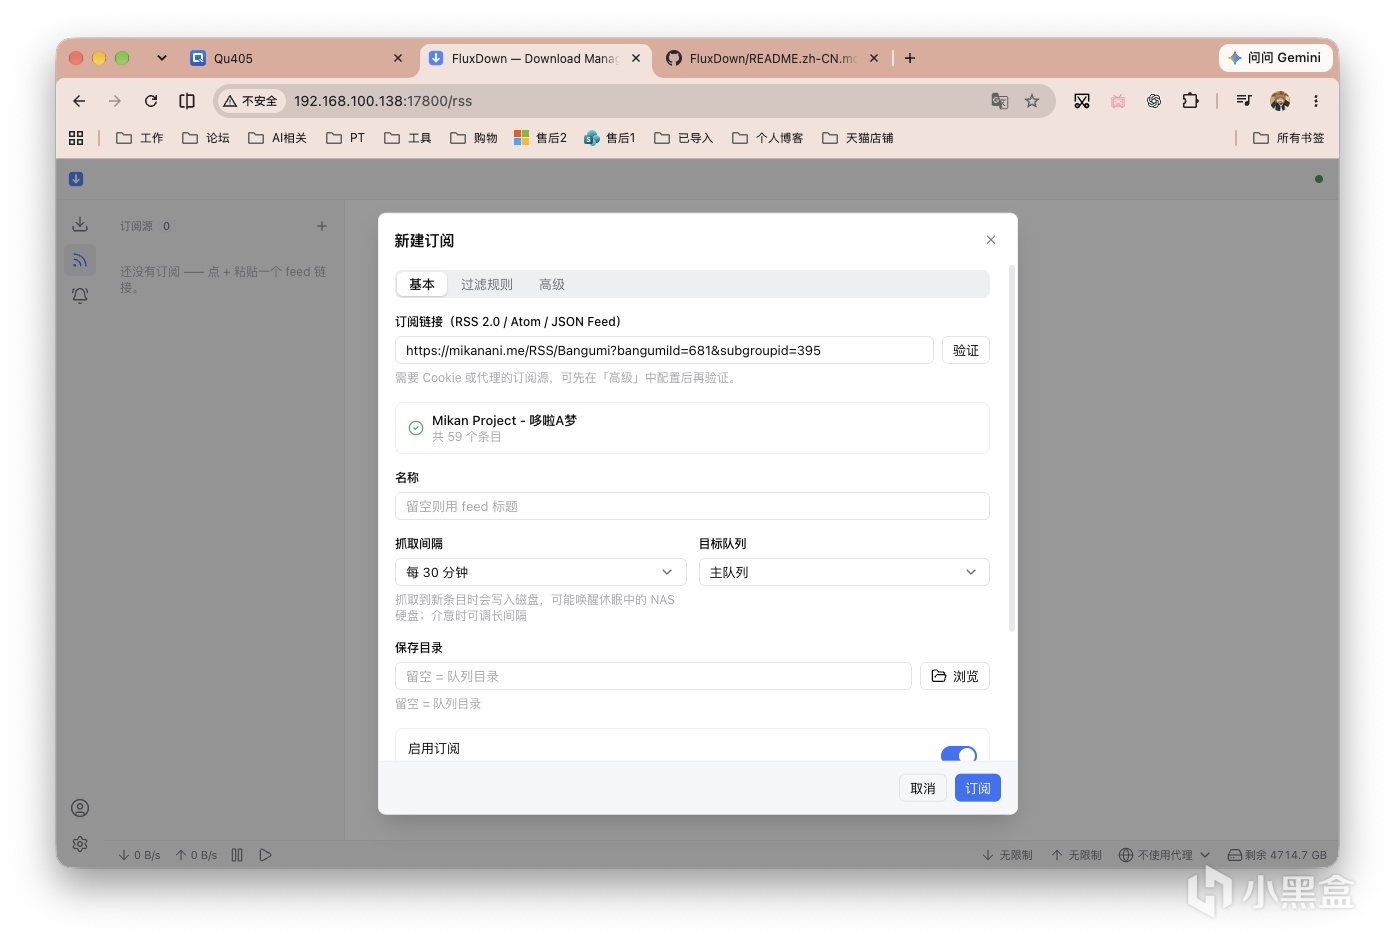The image size is (1395, 942).
Task: Open the 问问 Gemini button
Action: [1276, 58]
